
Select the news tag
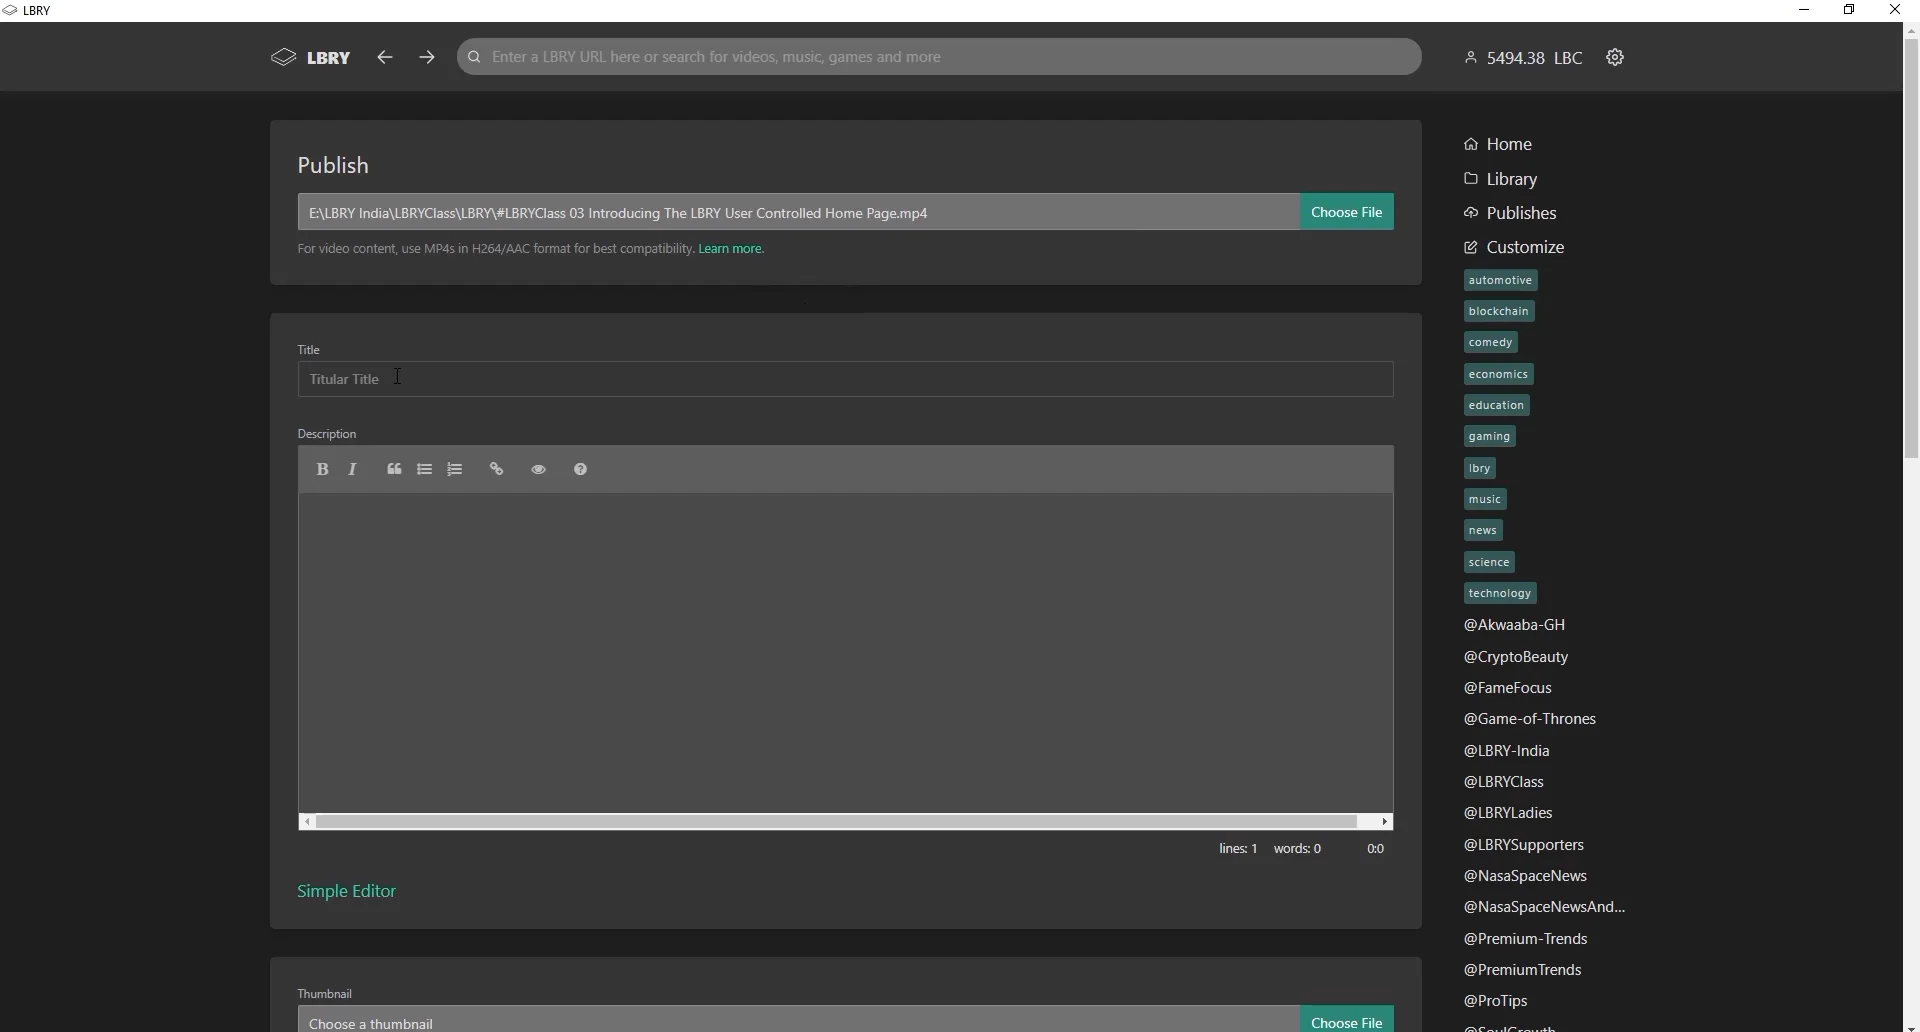click(x=1483, y=530)
